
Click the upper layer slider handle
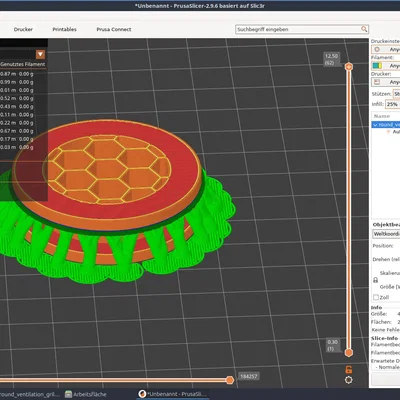pyautogui.click(x=349, y=67)
